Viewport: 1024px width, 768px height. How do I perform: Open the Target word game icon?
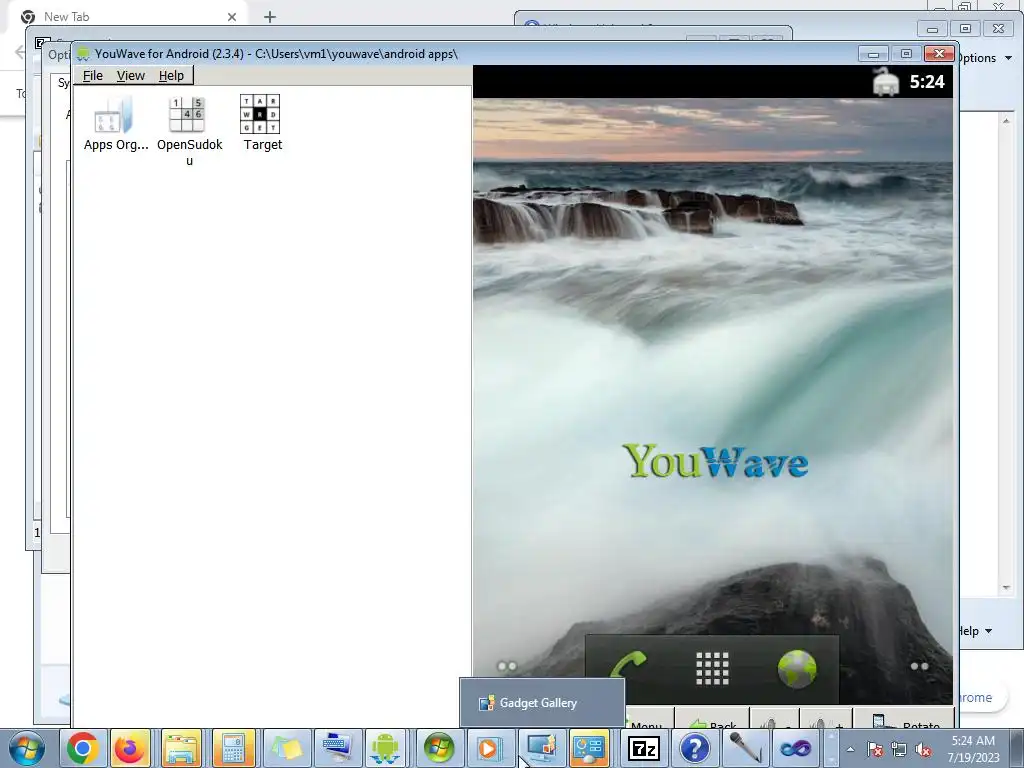[x=262, y=124]
